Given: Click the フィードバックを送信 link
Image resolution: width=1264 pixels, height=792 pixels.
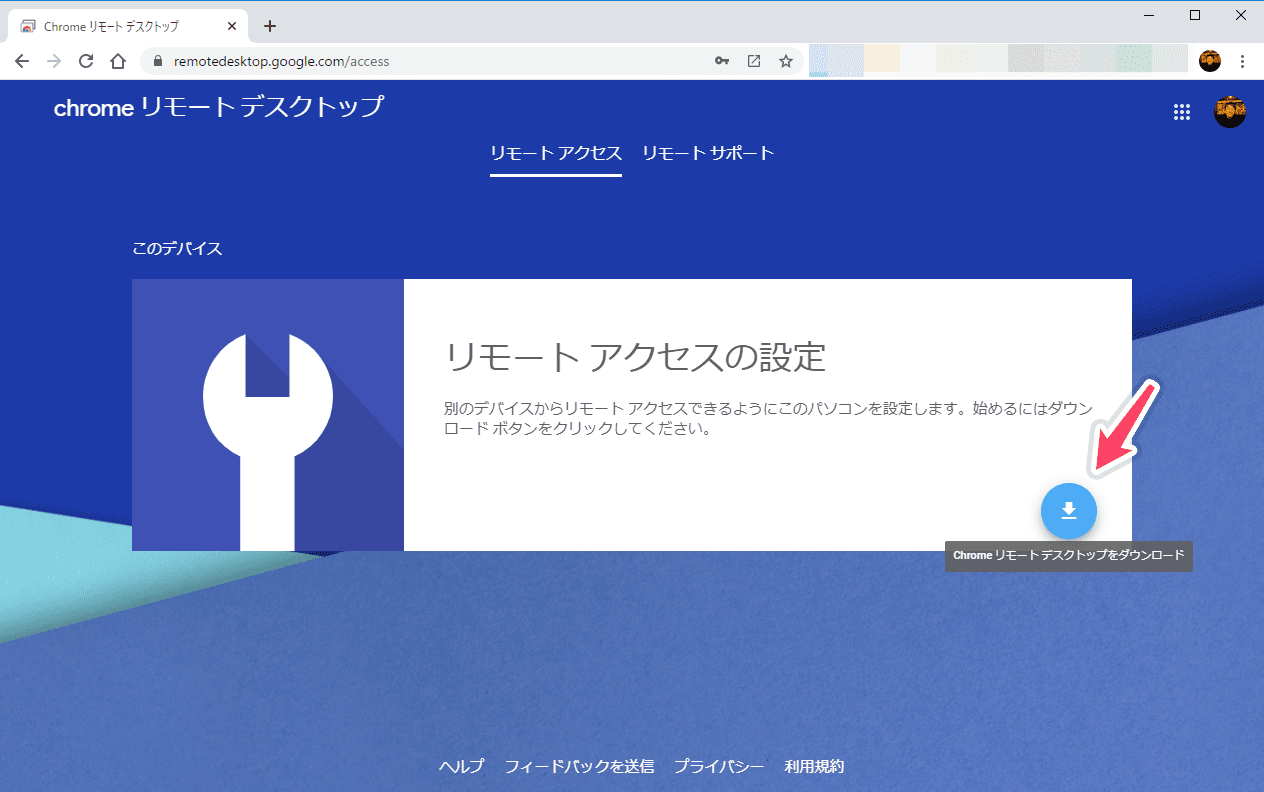Looking at the screenshot, I should tap(579, 766).
